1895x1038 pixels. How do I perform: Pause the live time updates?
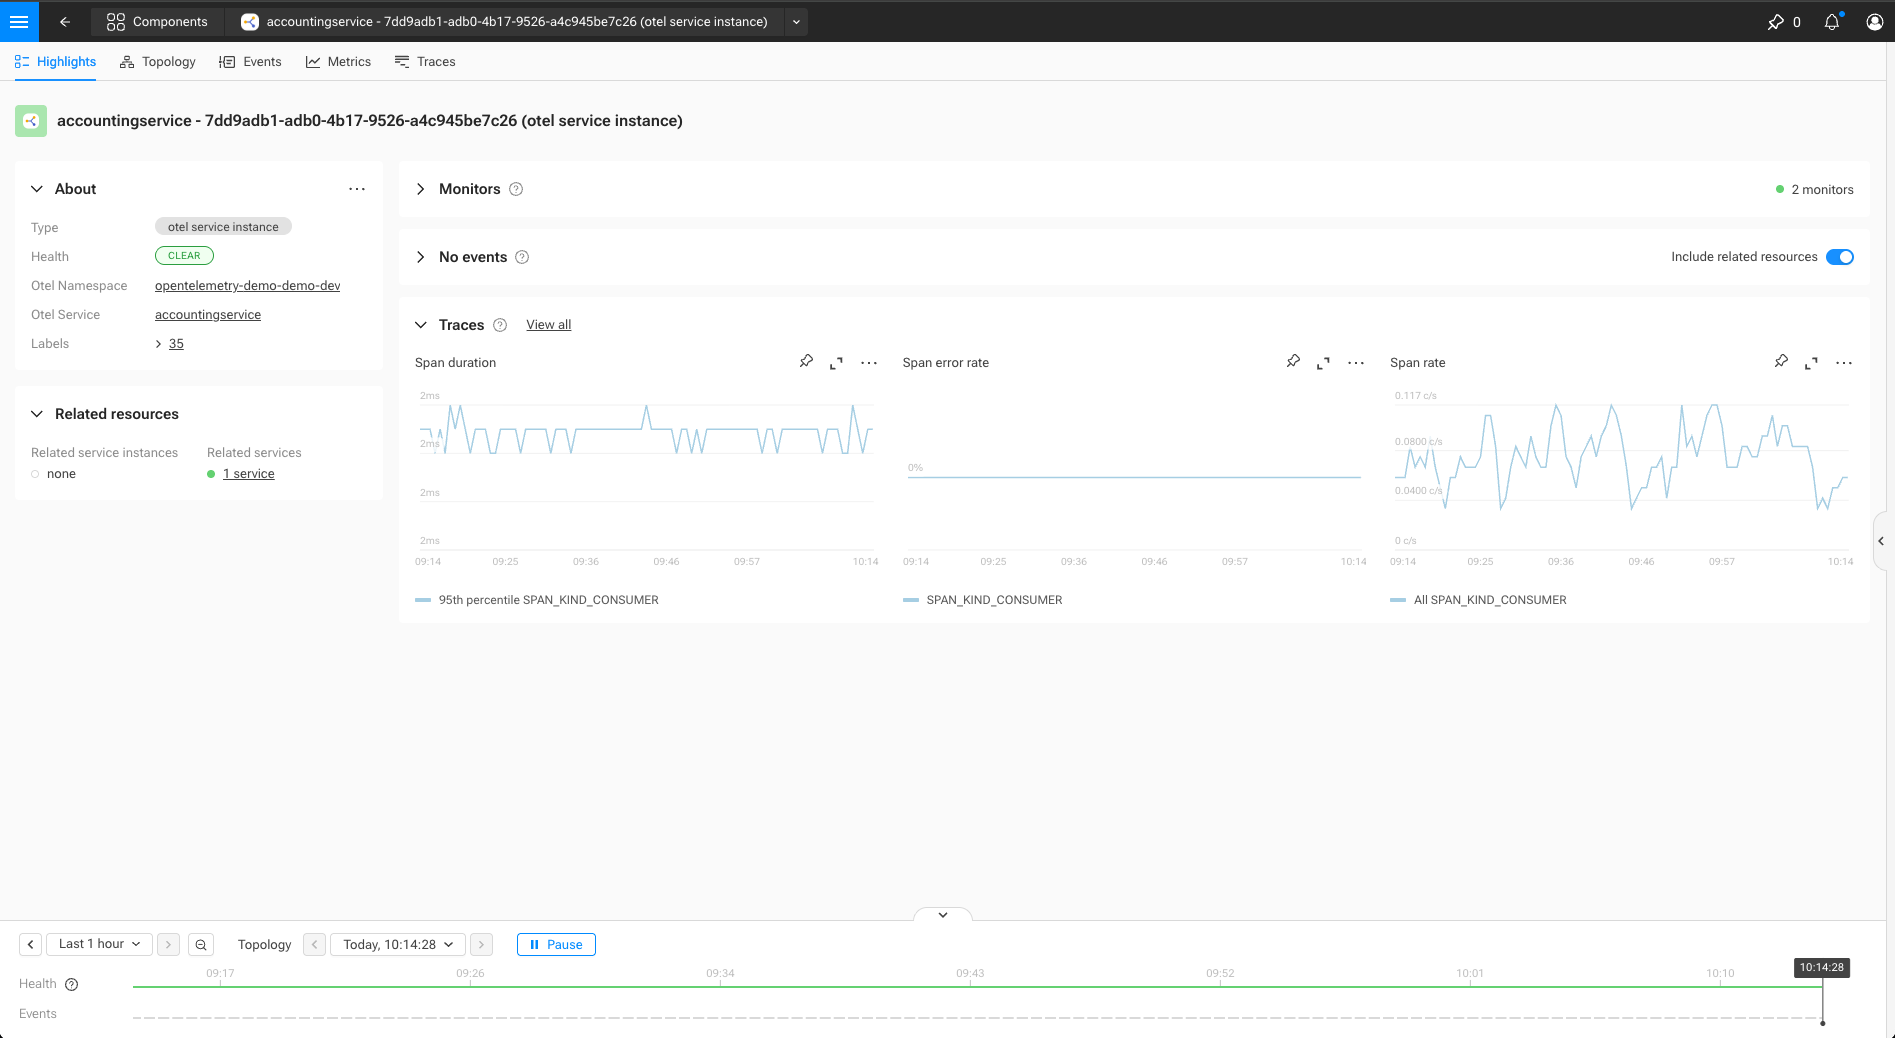556,944
